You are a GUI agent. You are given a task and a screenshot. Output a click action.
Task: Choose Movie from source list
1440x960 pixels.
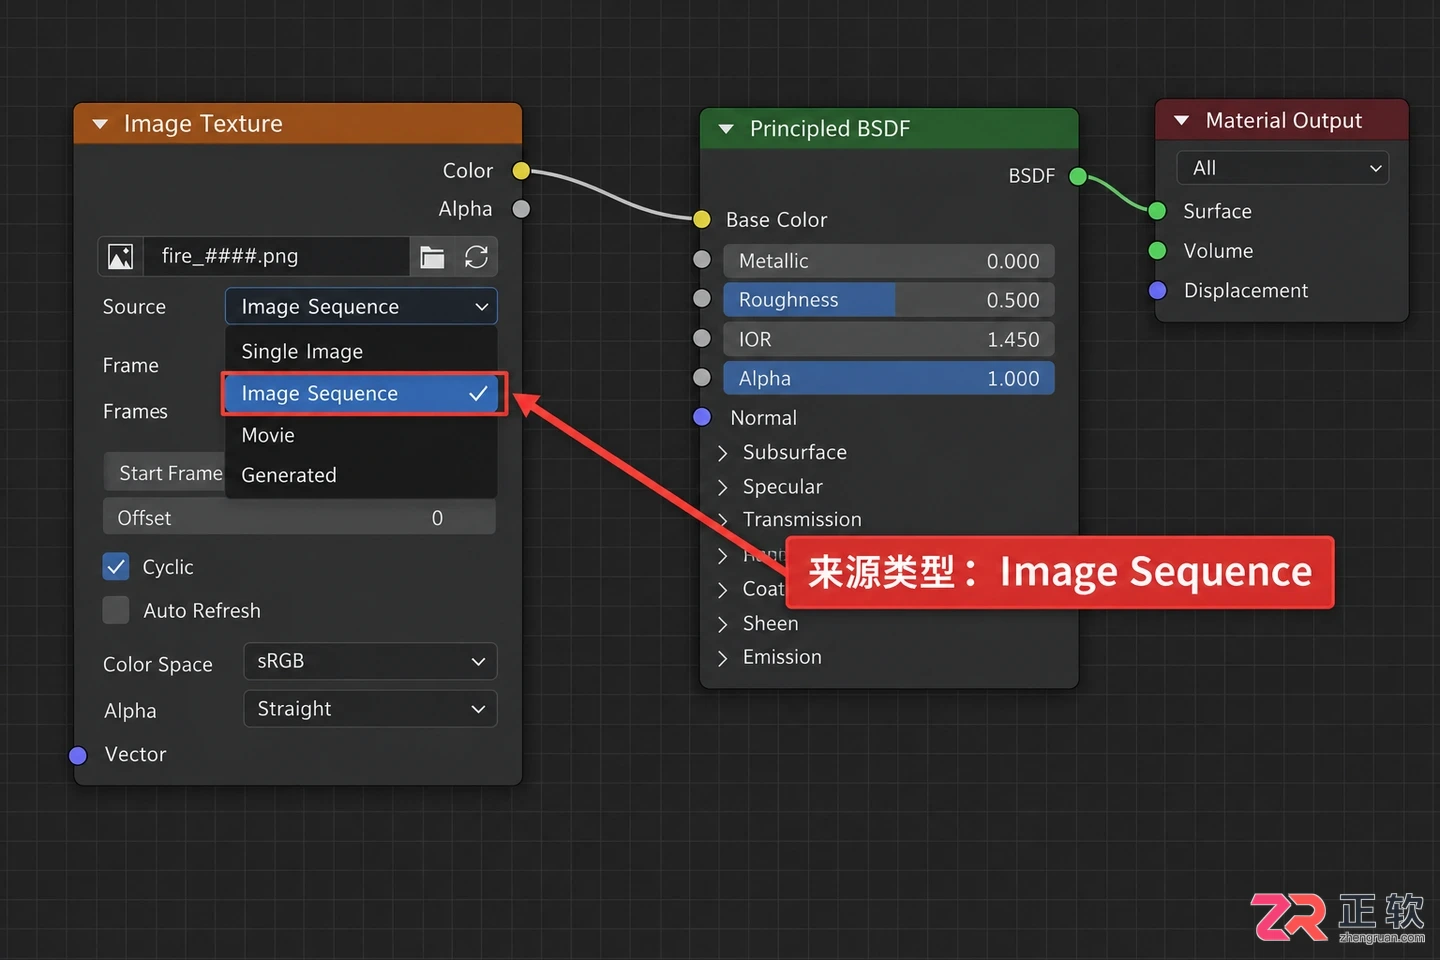coord(361,436)
